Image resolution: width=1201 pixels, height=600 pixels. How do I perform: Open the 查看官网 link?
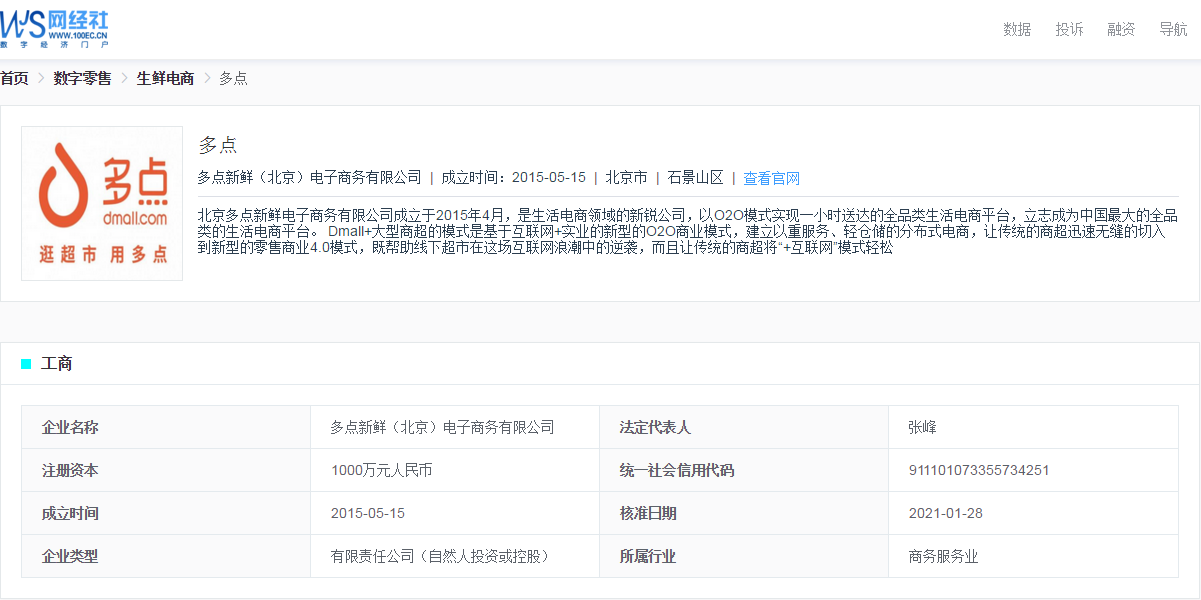(x=771, y=178)
